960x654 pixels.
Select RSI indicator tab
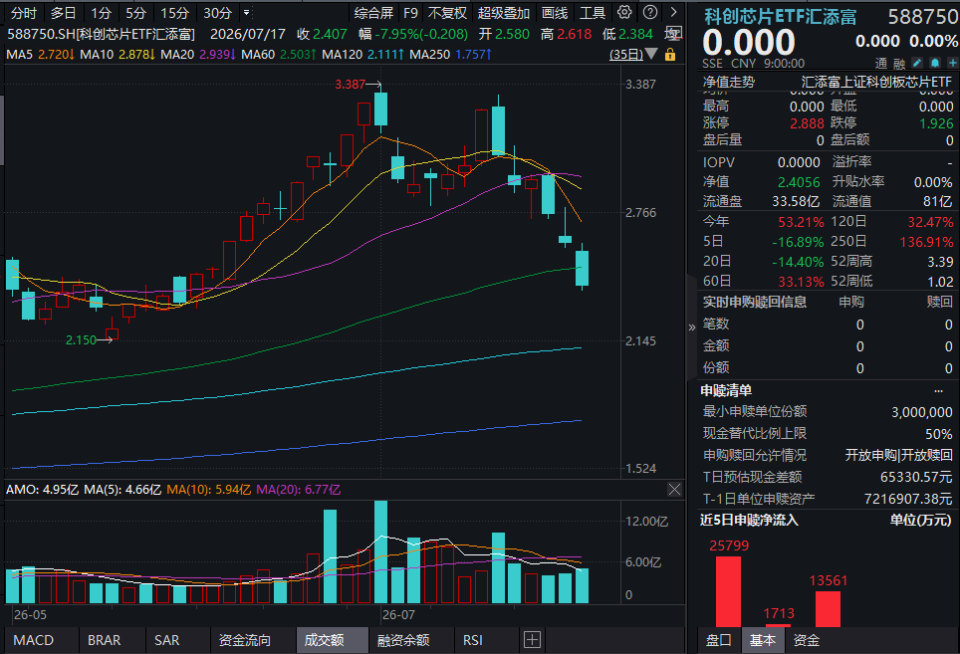pyautogui.click(x=473, y=640)
